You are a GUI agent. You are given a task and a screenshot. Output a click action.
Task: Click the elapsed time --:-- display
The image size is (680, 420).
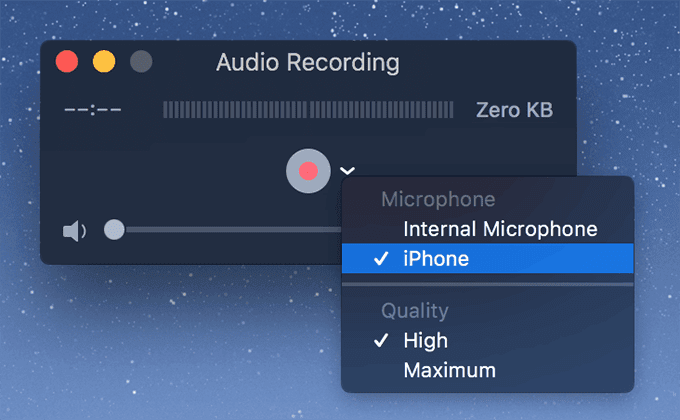93,110
